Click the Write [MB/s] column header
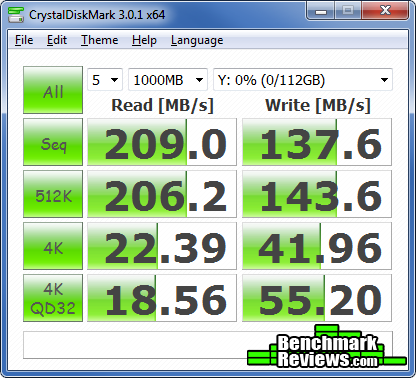Screen dimensions: 416x378 coord(318,106)
